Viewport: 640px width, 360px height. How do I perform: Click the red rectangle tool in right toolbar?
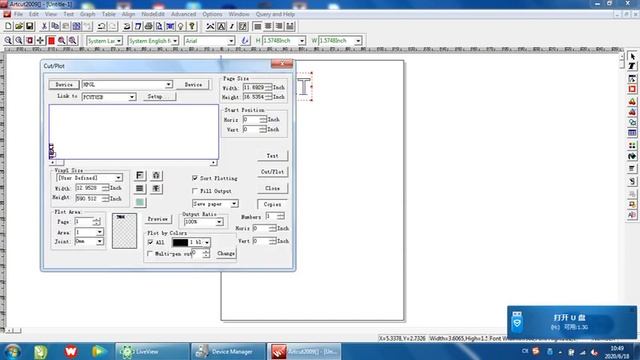click(x=632, y=89)
